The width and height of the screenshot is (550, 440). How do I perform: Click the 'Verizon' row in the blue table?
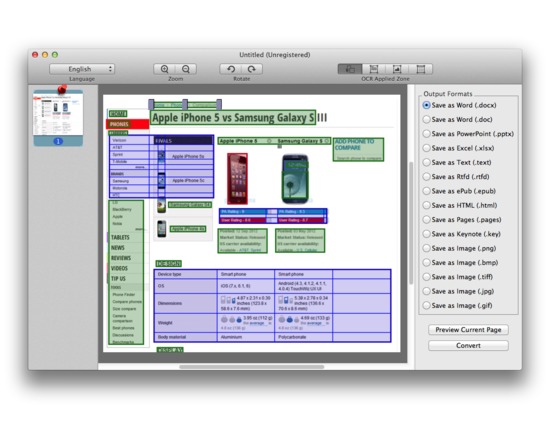(129, 140)
